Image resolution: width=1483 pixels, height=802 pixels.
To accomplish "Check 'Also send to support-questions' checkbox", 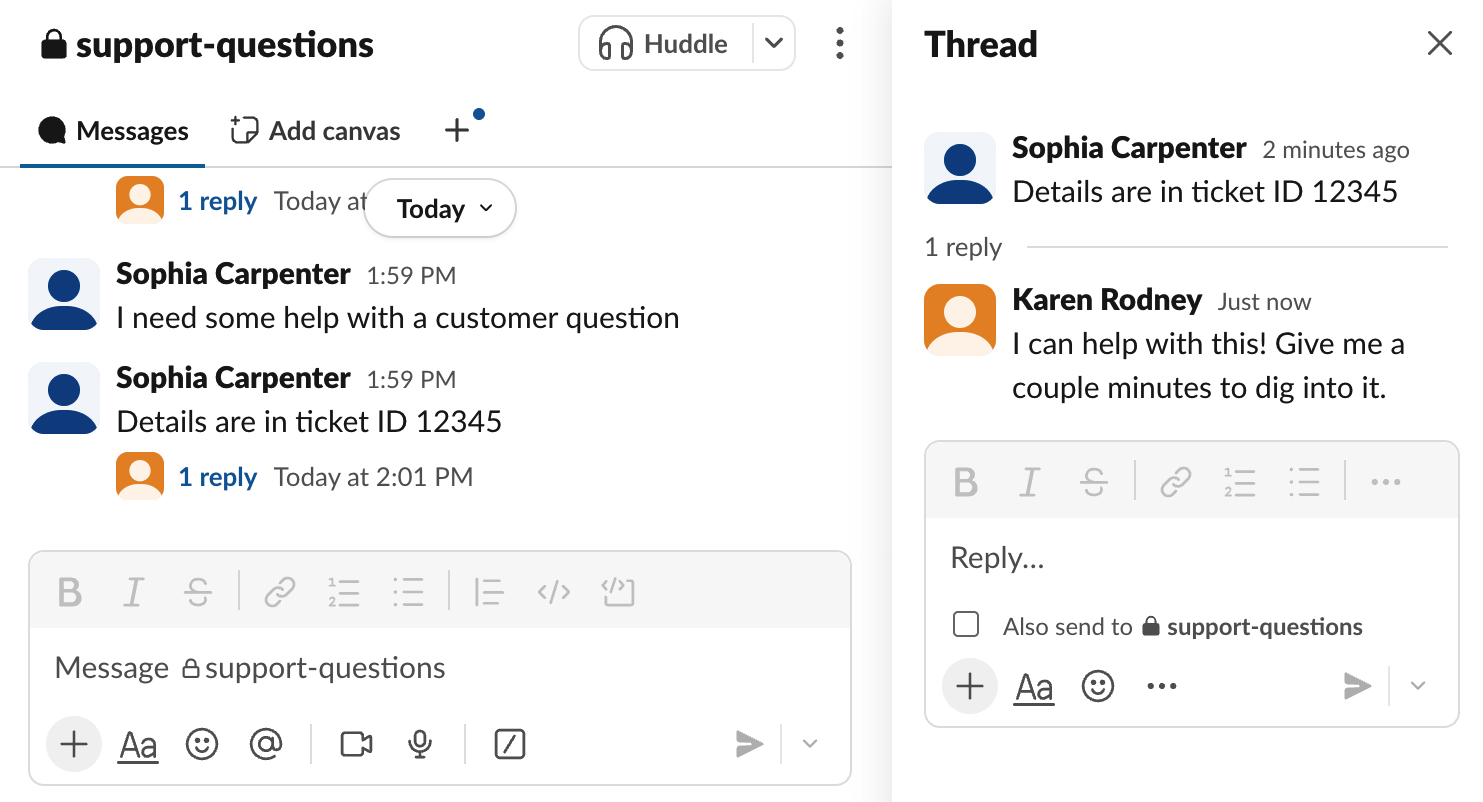I will pyautogui.click(x=966, y=626).
